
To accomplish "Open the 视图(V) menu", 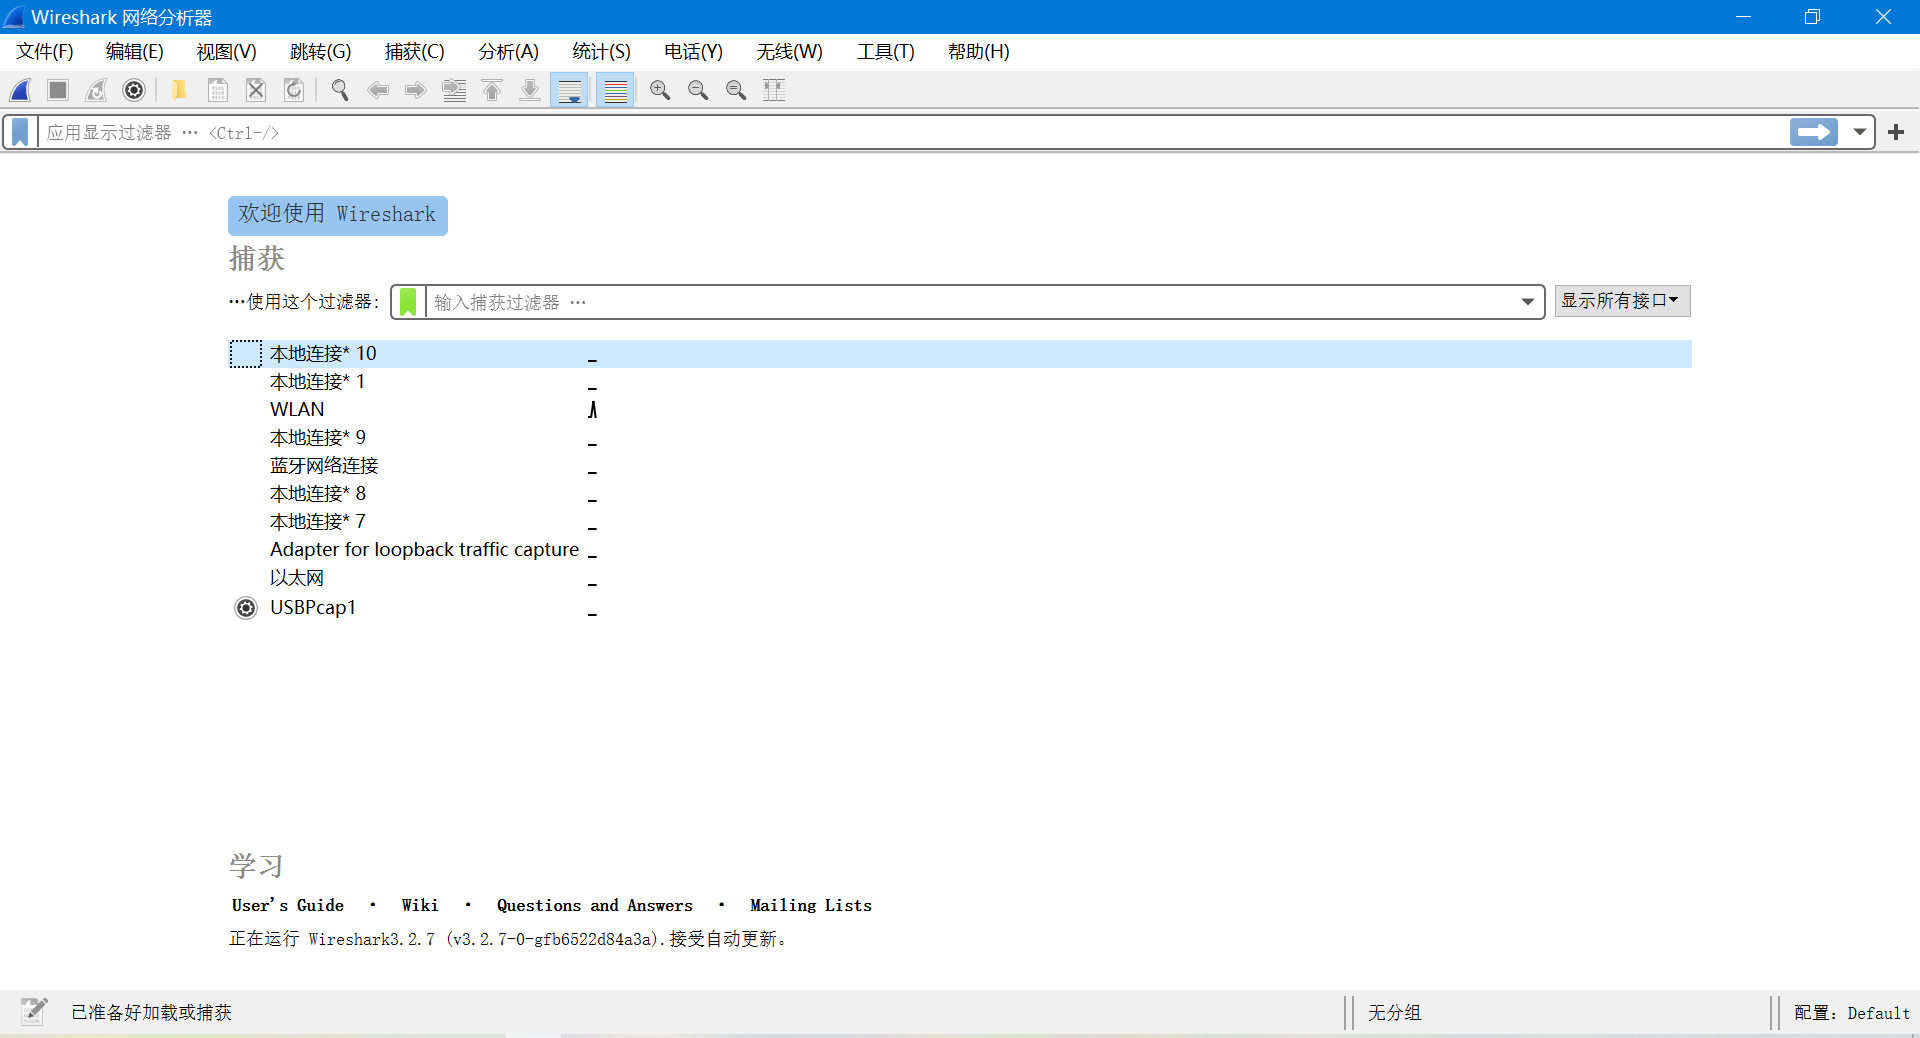I will [227, 52].
